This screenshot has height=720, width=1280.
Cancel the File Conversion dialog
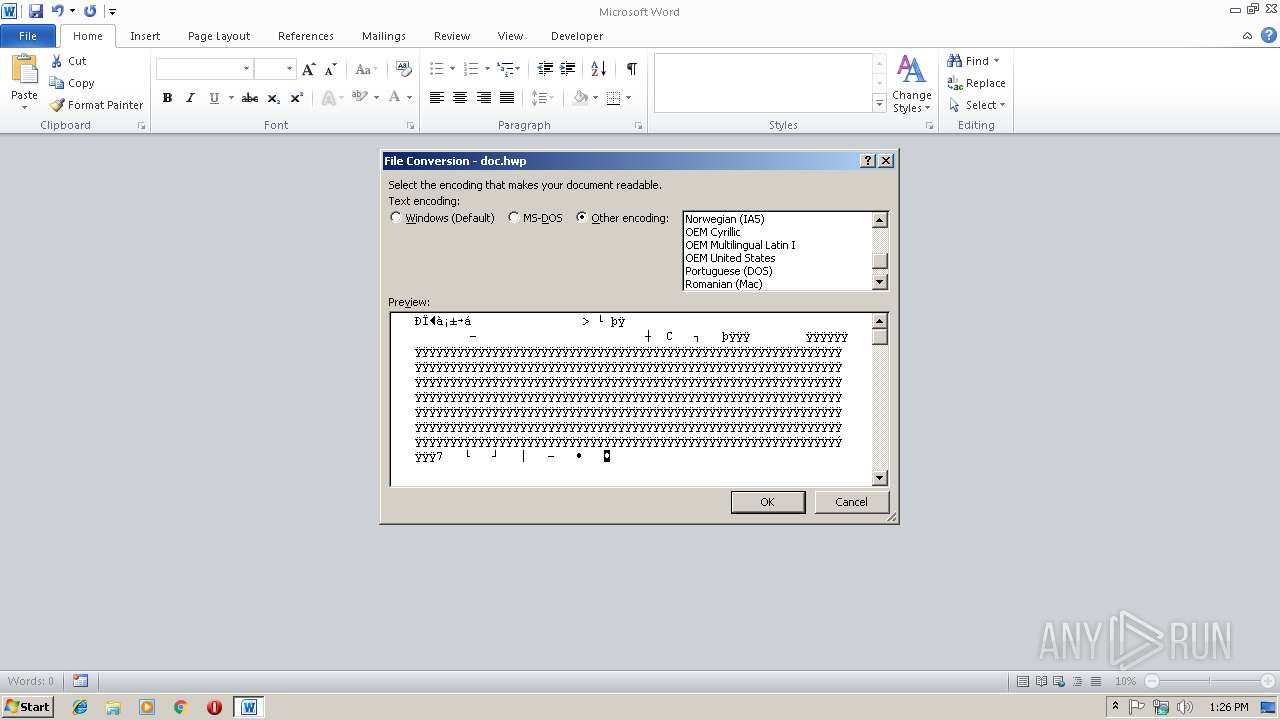851,502
